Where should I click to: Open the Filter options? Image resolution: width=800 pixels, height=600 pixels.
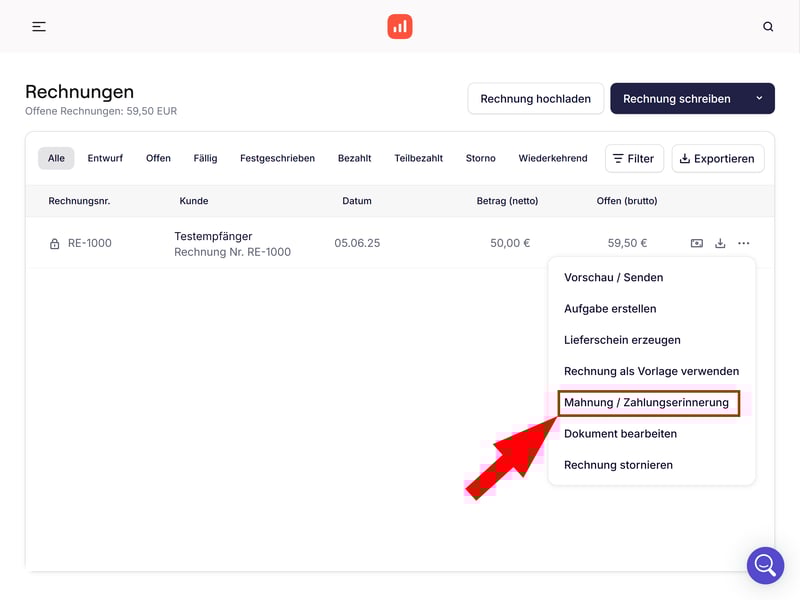[633, 158]
